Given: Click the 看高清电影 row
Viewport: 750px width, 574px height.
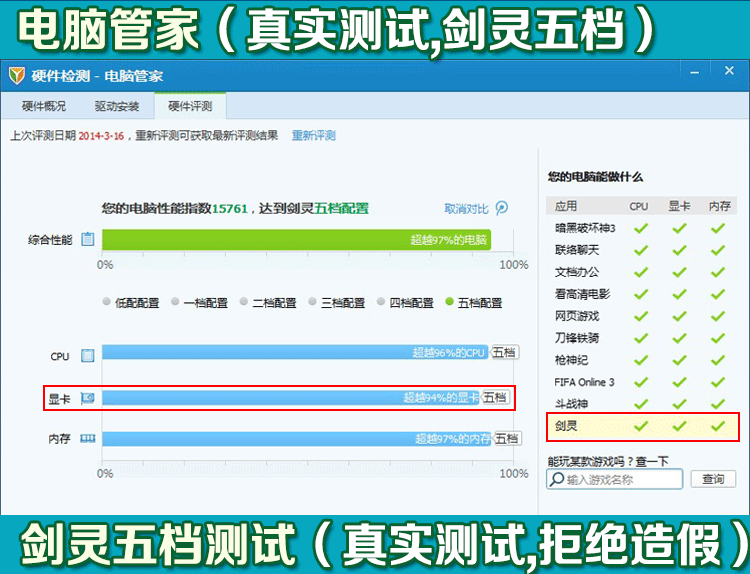Looking at the screenshot, I should click(641, 294).
